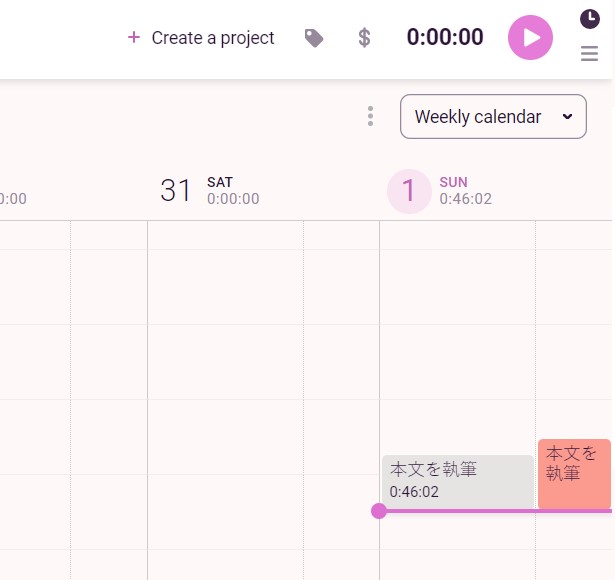
Task: Open the Weekly calendar view dropdown
Action: click(x=484, y=117)
